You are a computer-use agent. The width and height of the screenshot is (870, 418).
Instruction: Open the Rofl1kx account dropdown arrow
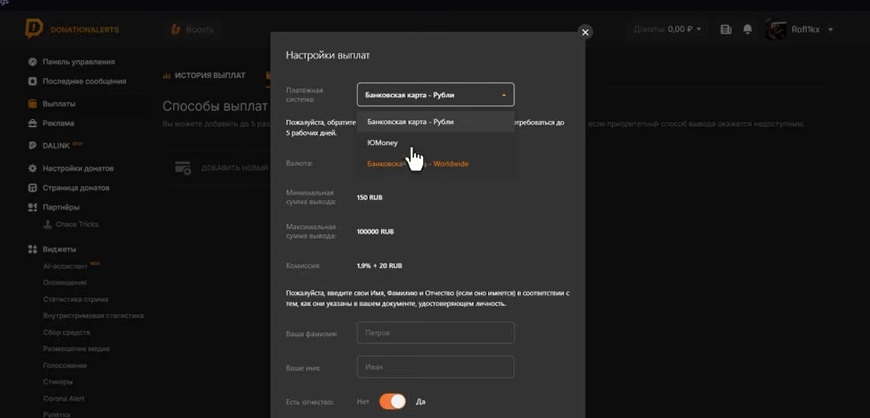(831, 29)
